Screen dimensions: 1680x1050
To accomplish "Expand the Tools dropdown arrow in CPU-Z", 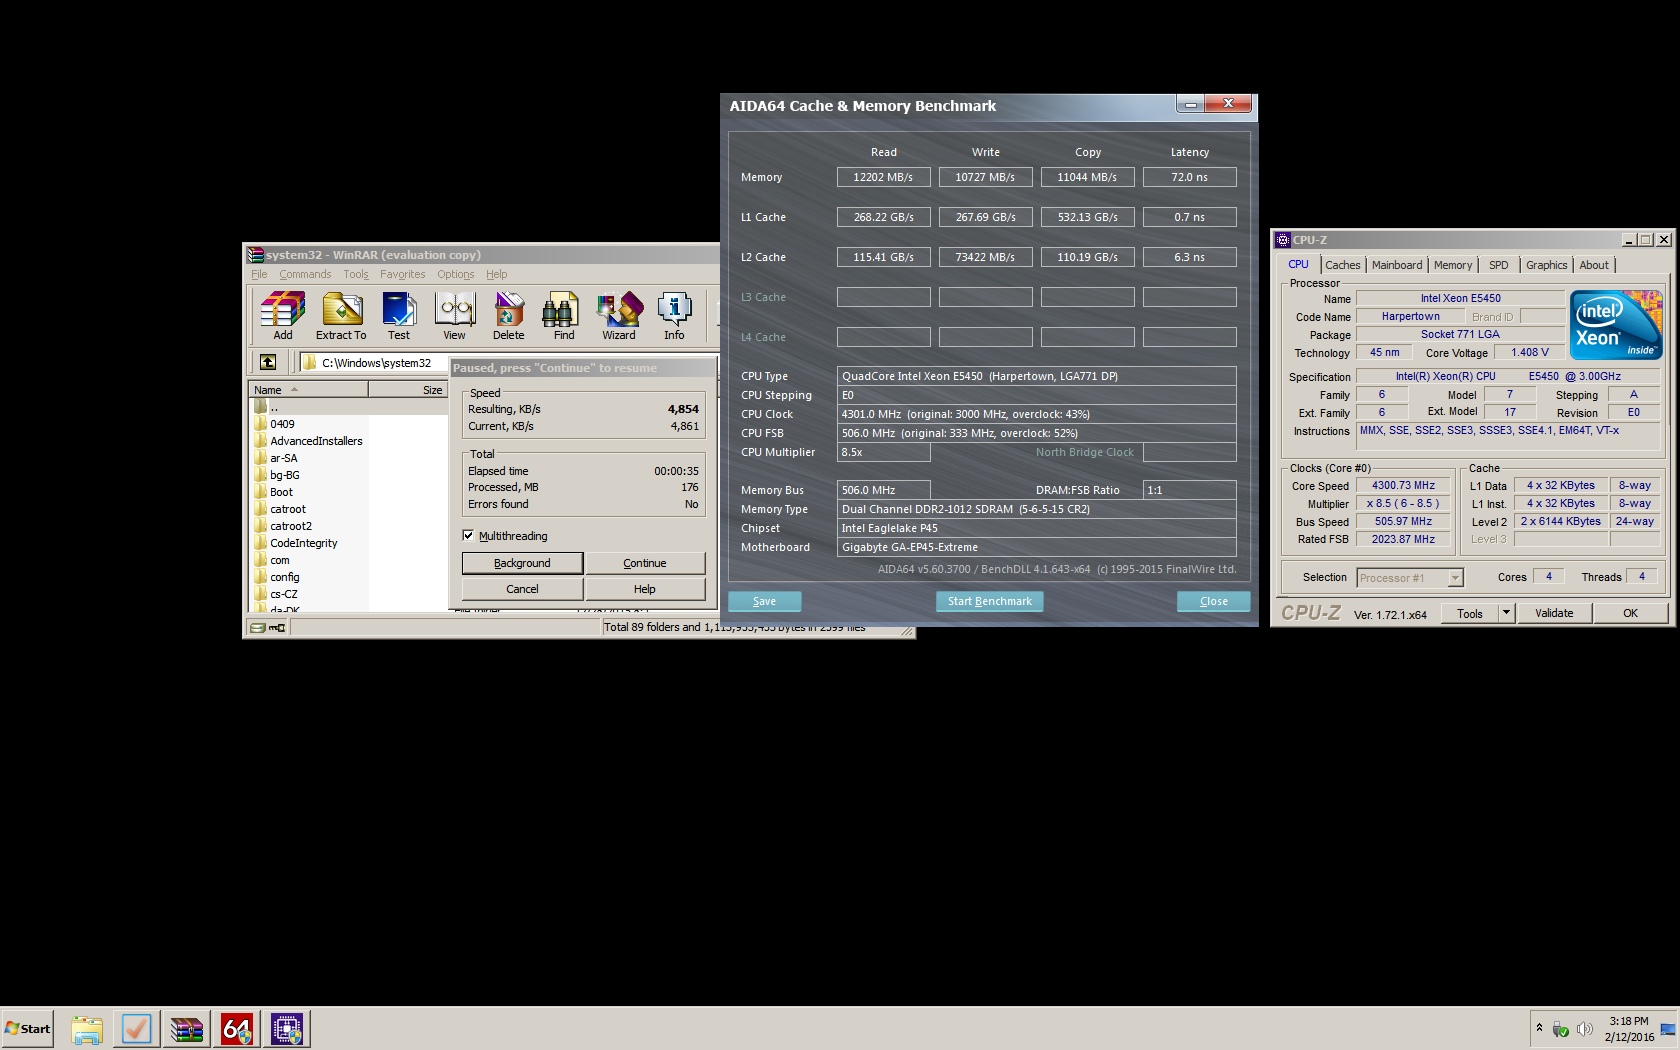I will coord(1506,613).
